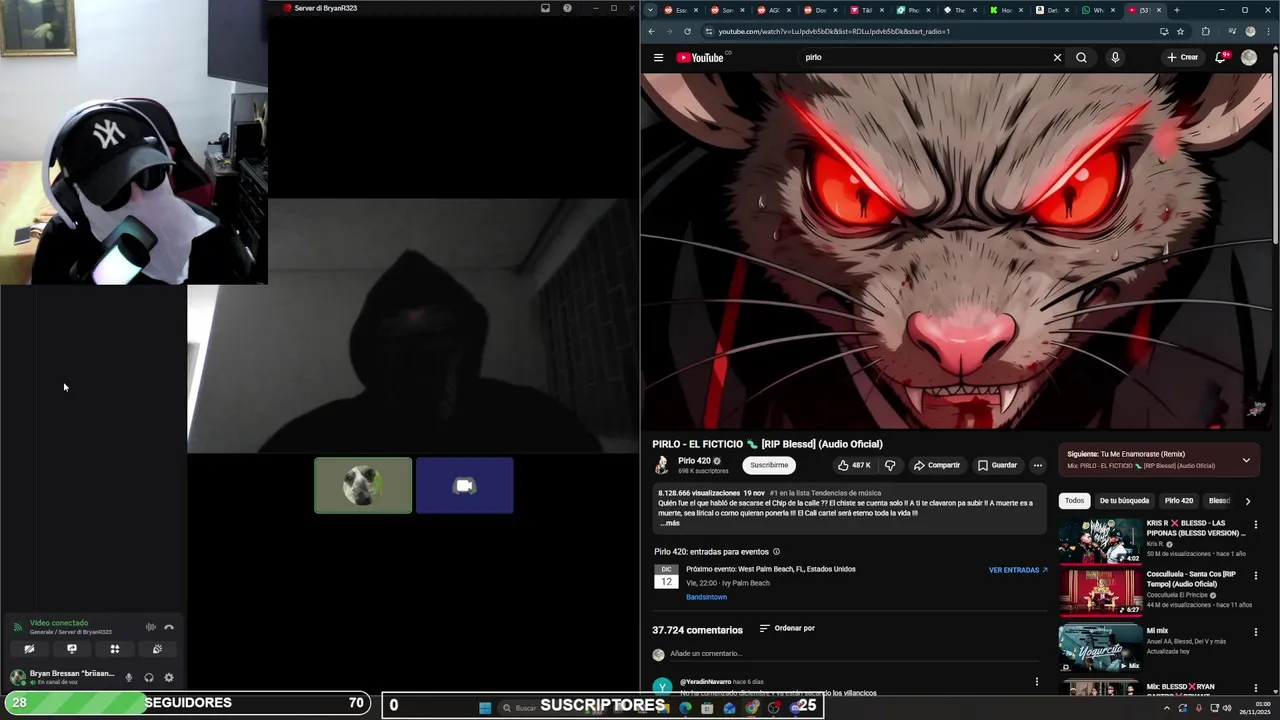Open YouTube notifications bell

pyautogui.click(x=1220, y=57)
